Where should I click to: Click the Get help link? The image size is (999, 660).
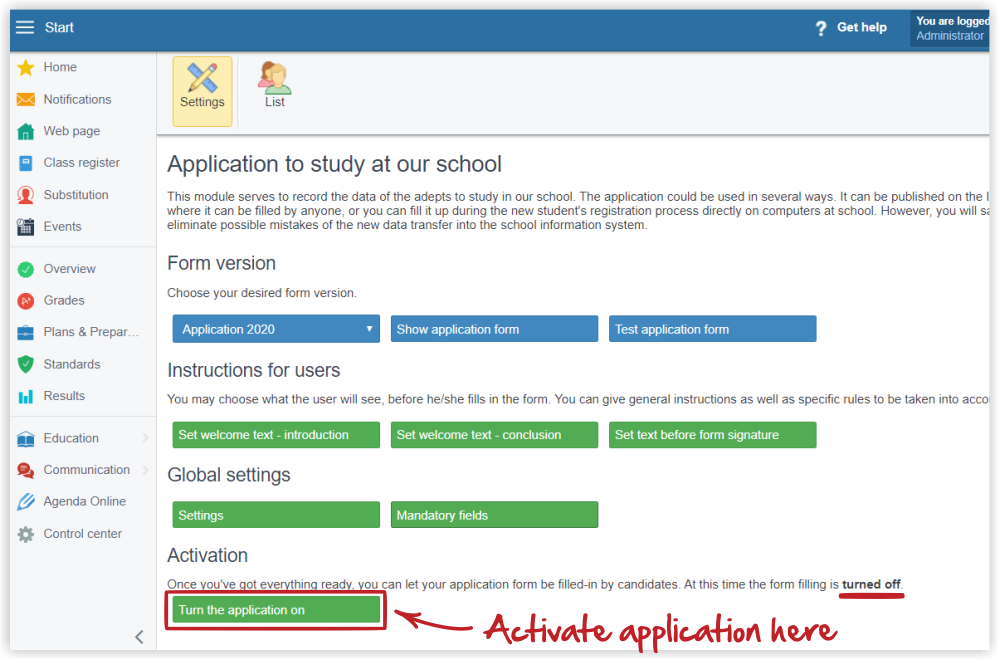(x=861, y=27)
